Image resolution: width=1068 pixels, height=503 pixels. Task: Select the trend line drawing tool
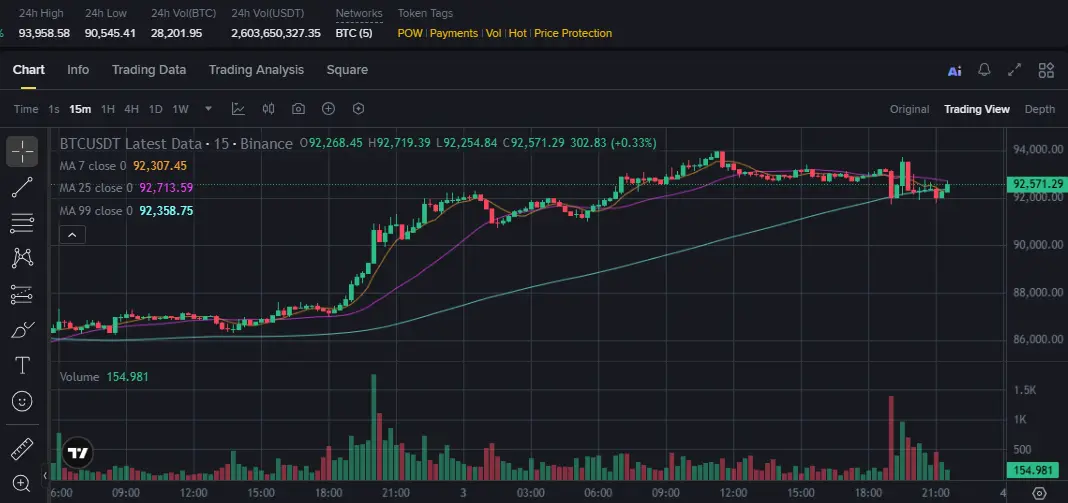pos(22,187)
